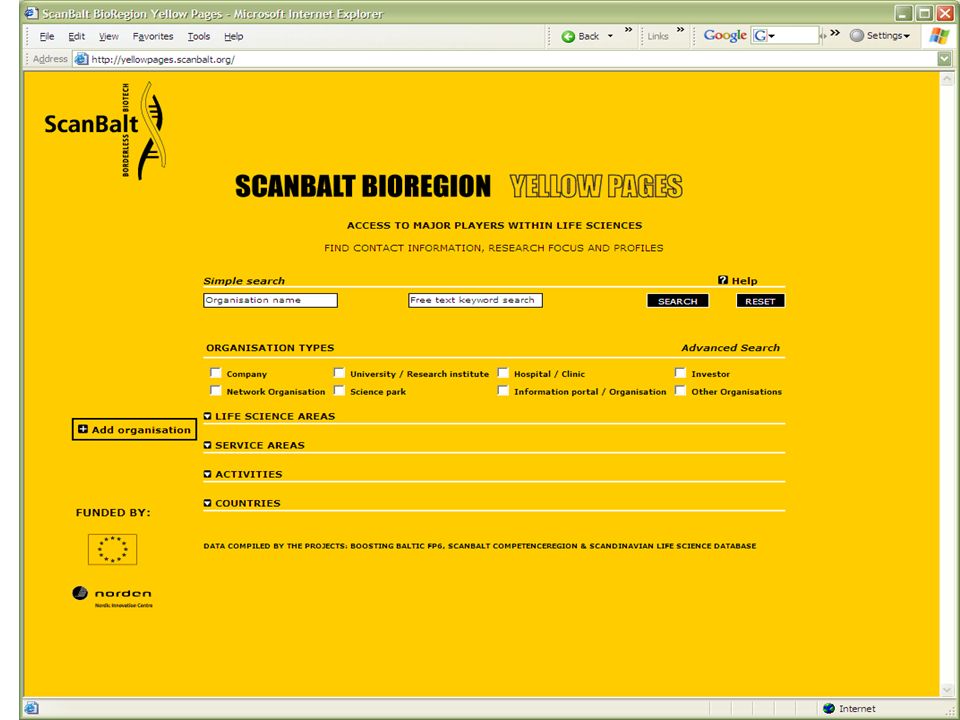
Task: Tick the University / Research institute checkbox
Action: (x=339, y=373)
